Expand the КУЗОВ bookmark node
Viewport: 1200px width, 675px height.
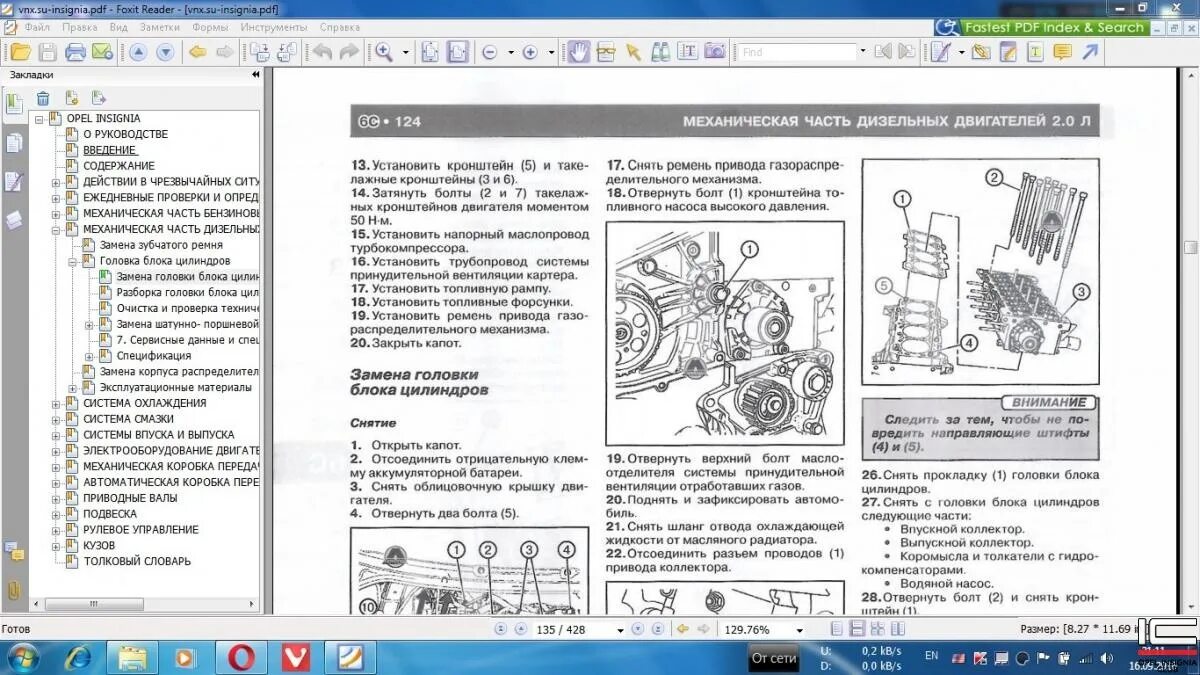pos(56,546)
